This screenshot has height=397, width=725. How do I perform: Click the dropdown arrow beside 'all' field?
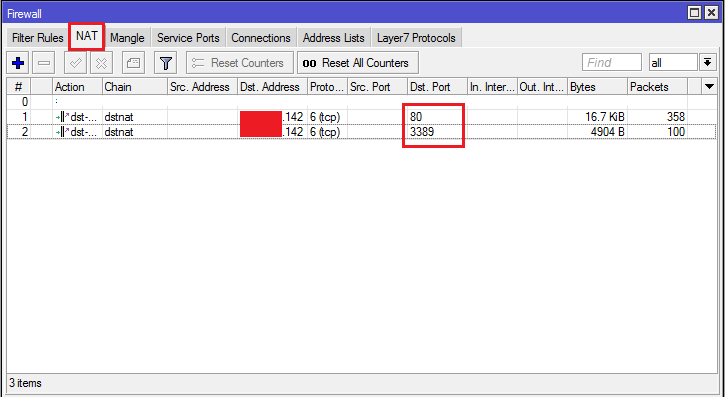707,62
